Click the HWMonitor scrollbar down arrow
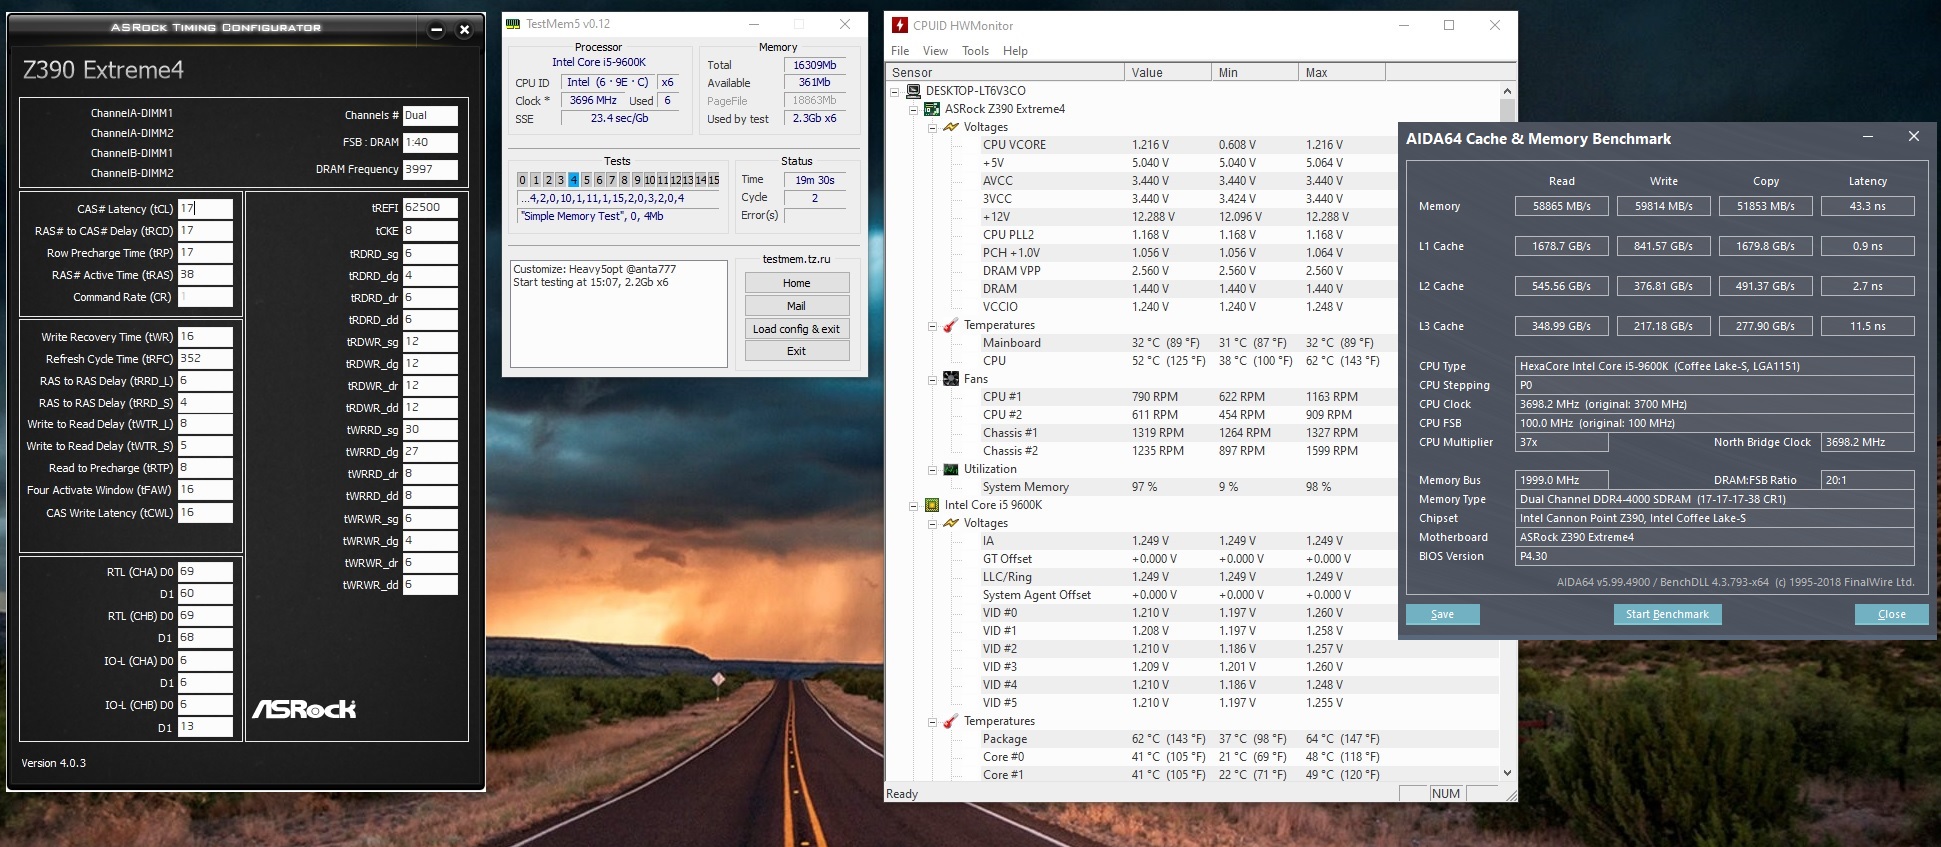The width and height of the screenshot is (1941, 847). tap(1507, 773)
